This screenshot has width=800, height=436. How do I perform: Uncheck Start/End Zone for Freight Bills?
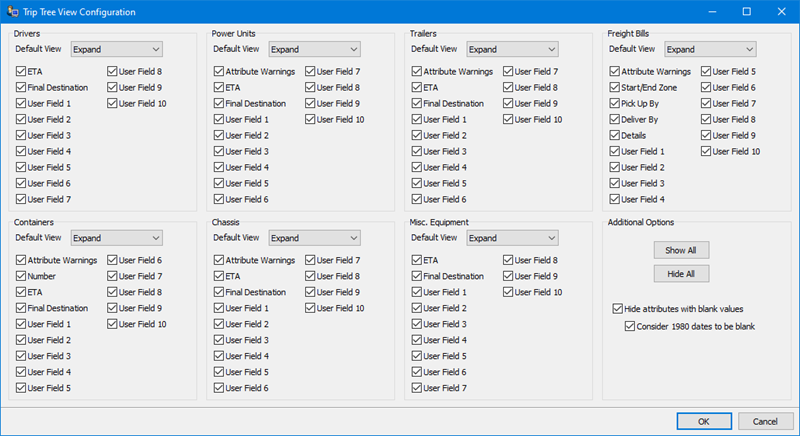click(615, 88)
